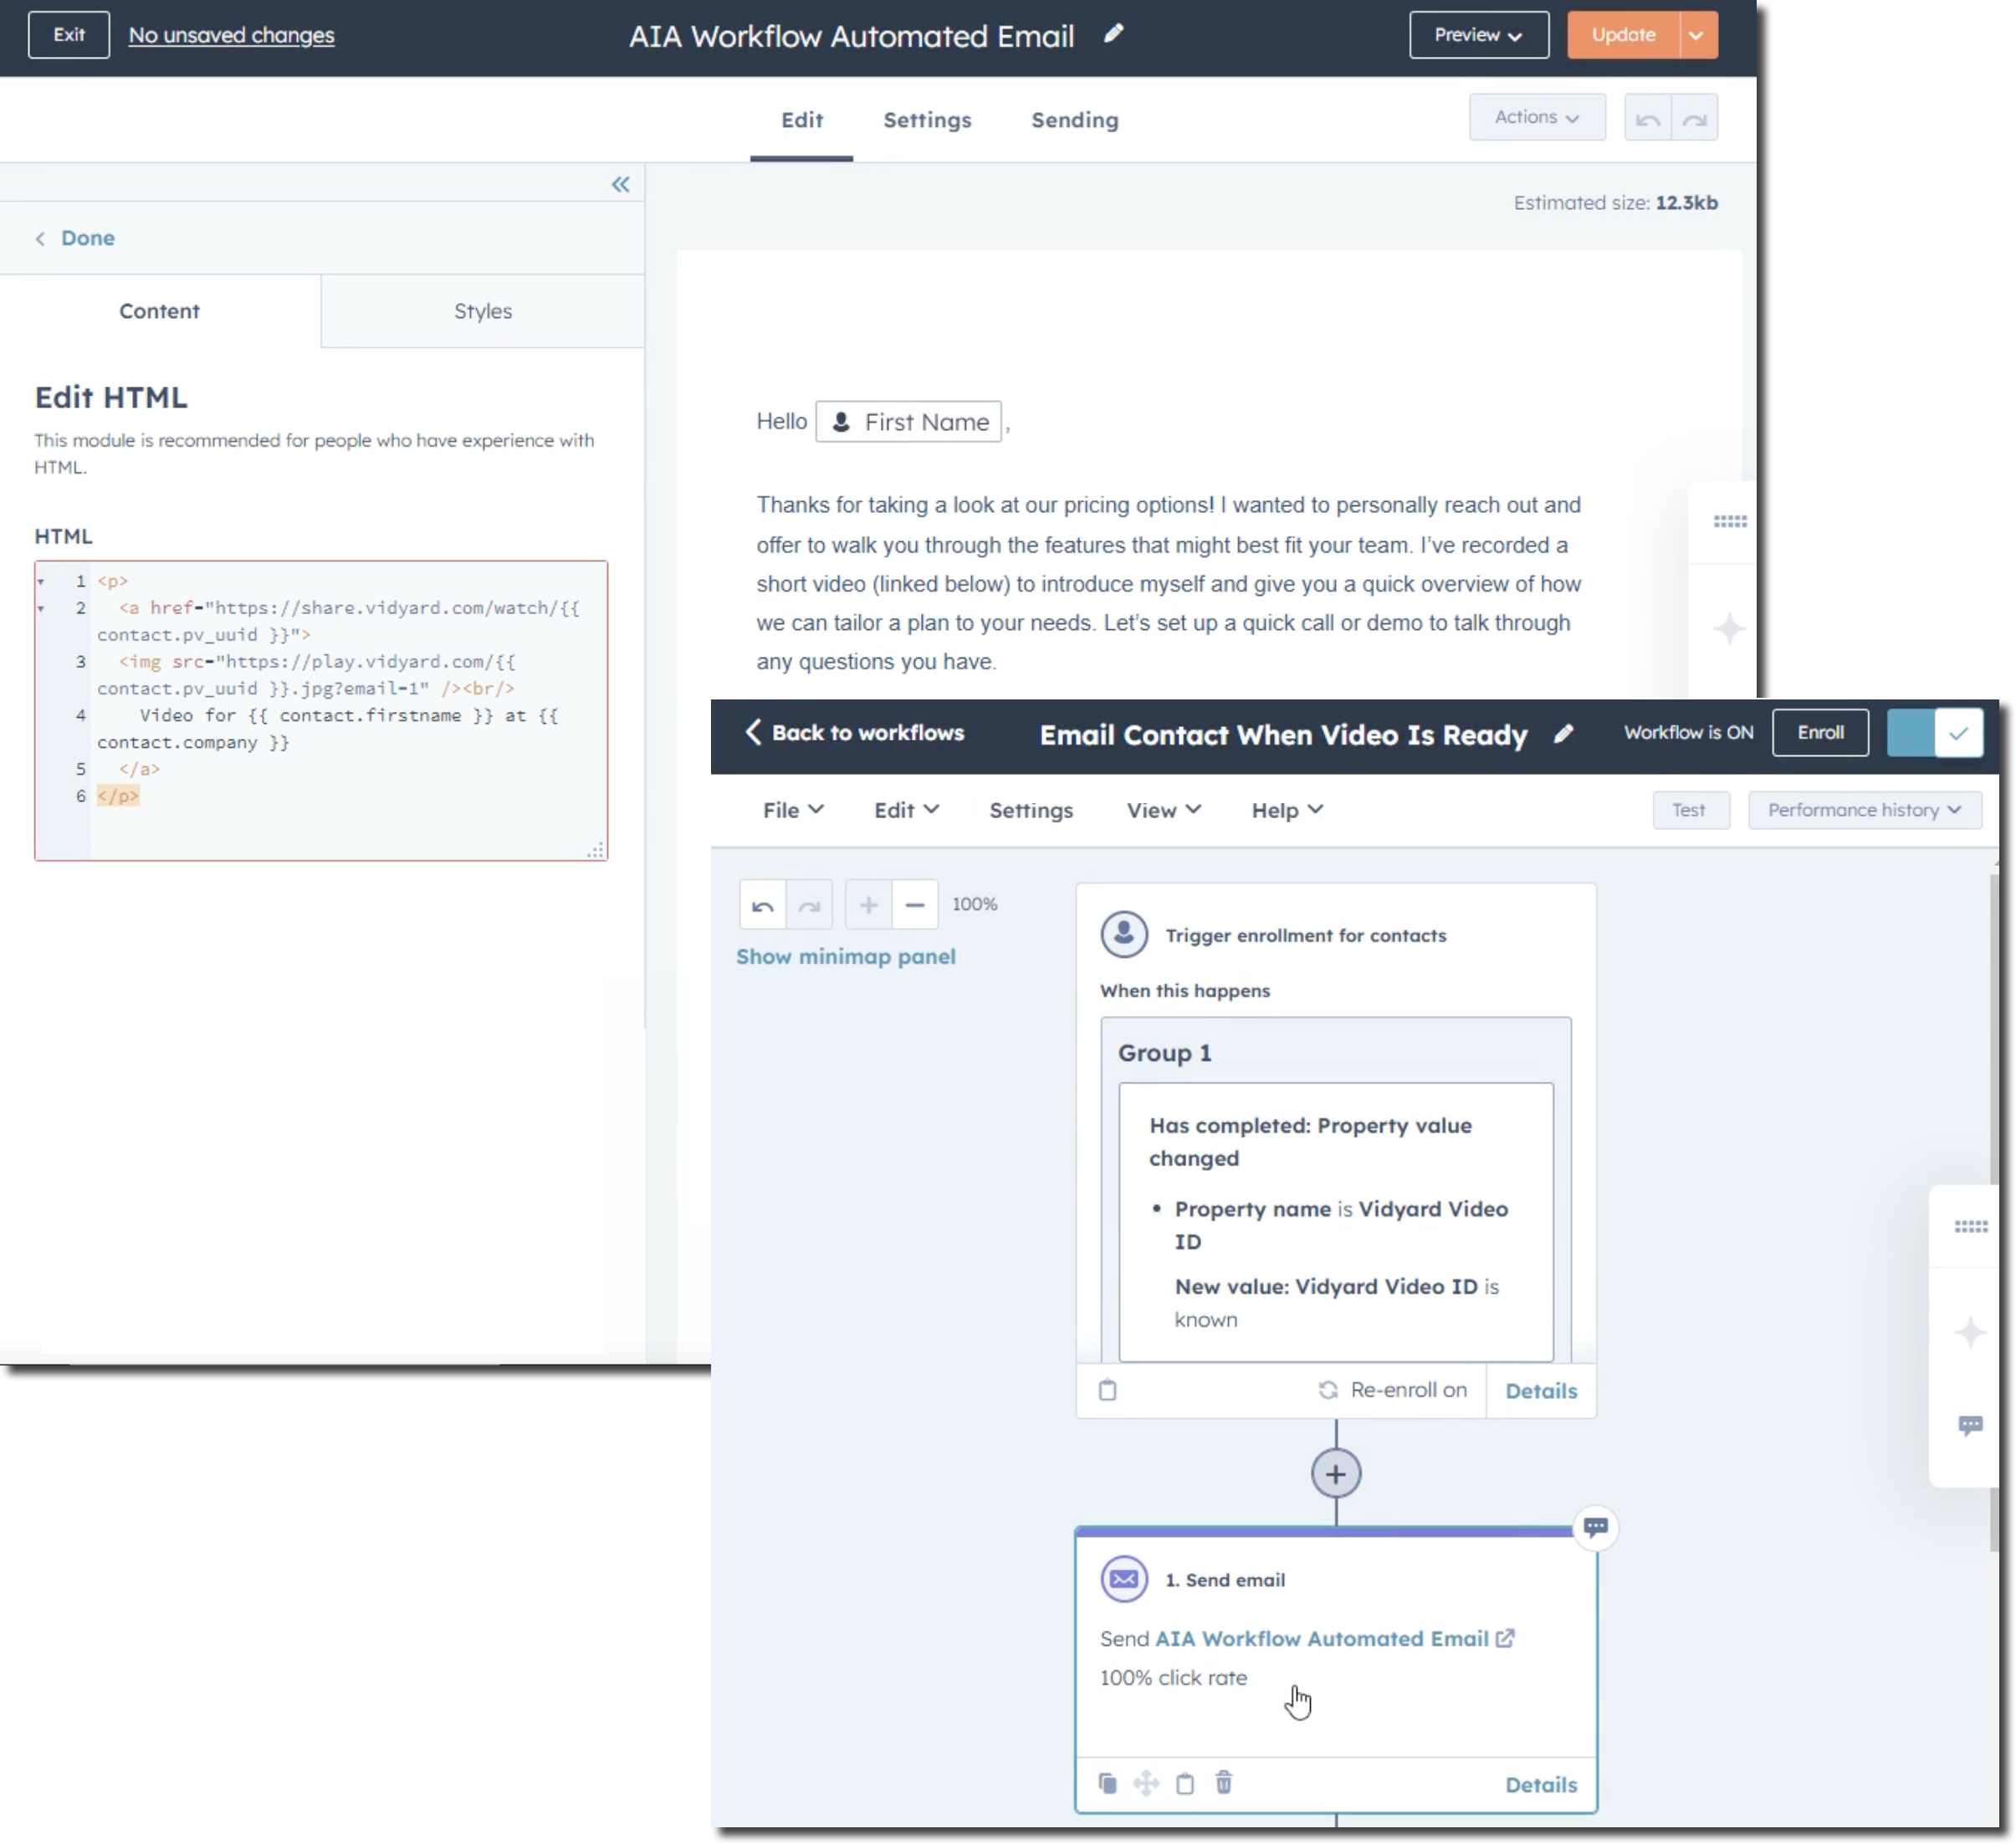
Task: Open AIA Workflow Automated Email link
Action: (x=1321, y=1638)
